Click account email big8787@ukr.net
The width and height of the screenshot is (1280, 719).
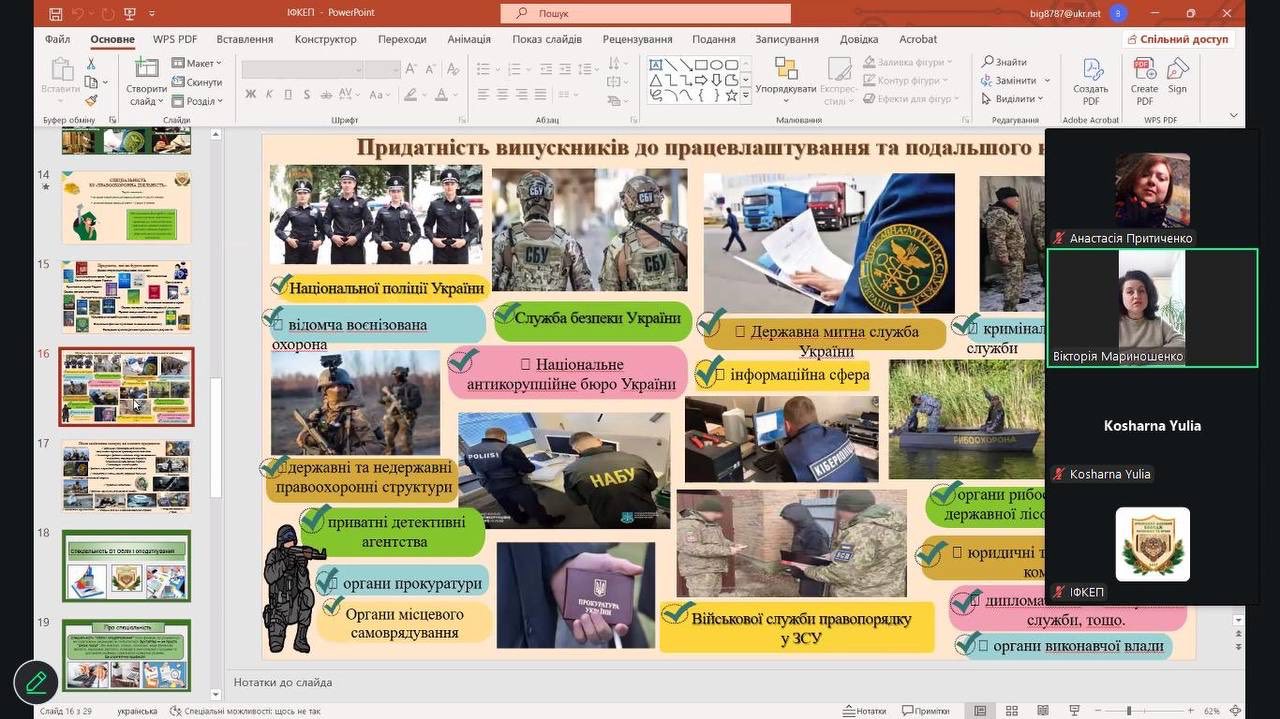coord(1064,13)
